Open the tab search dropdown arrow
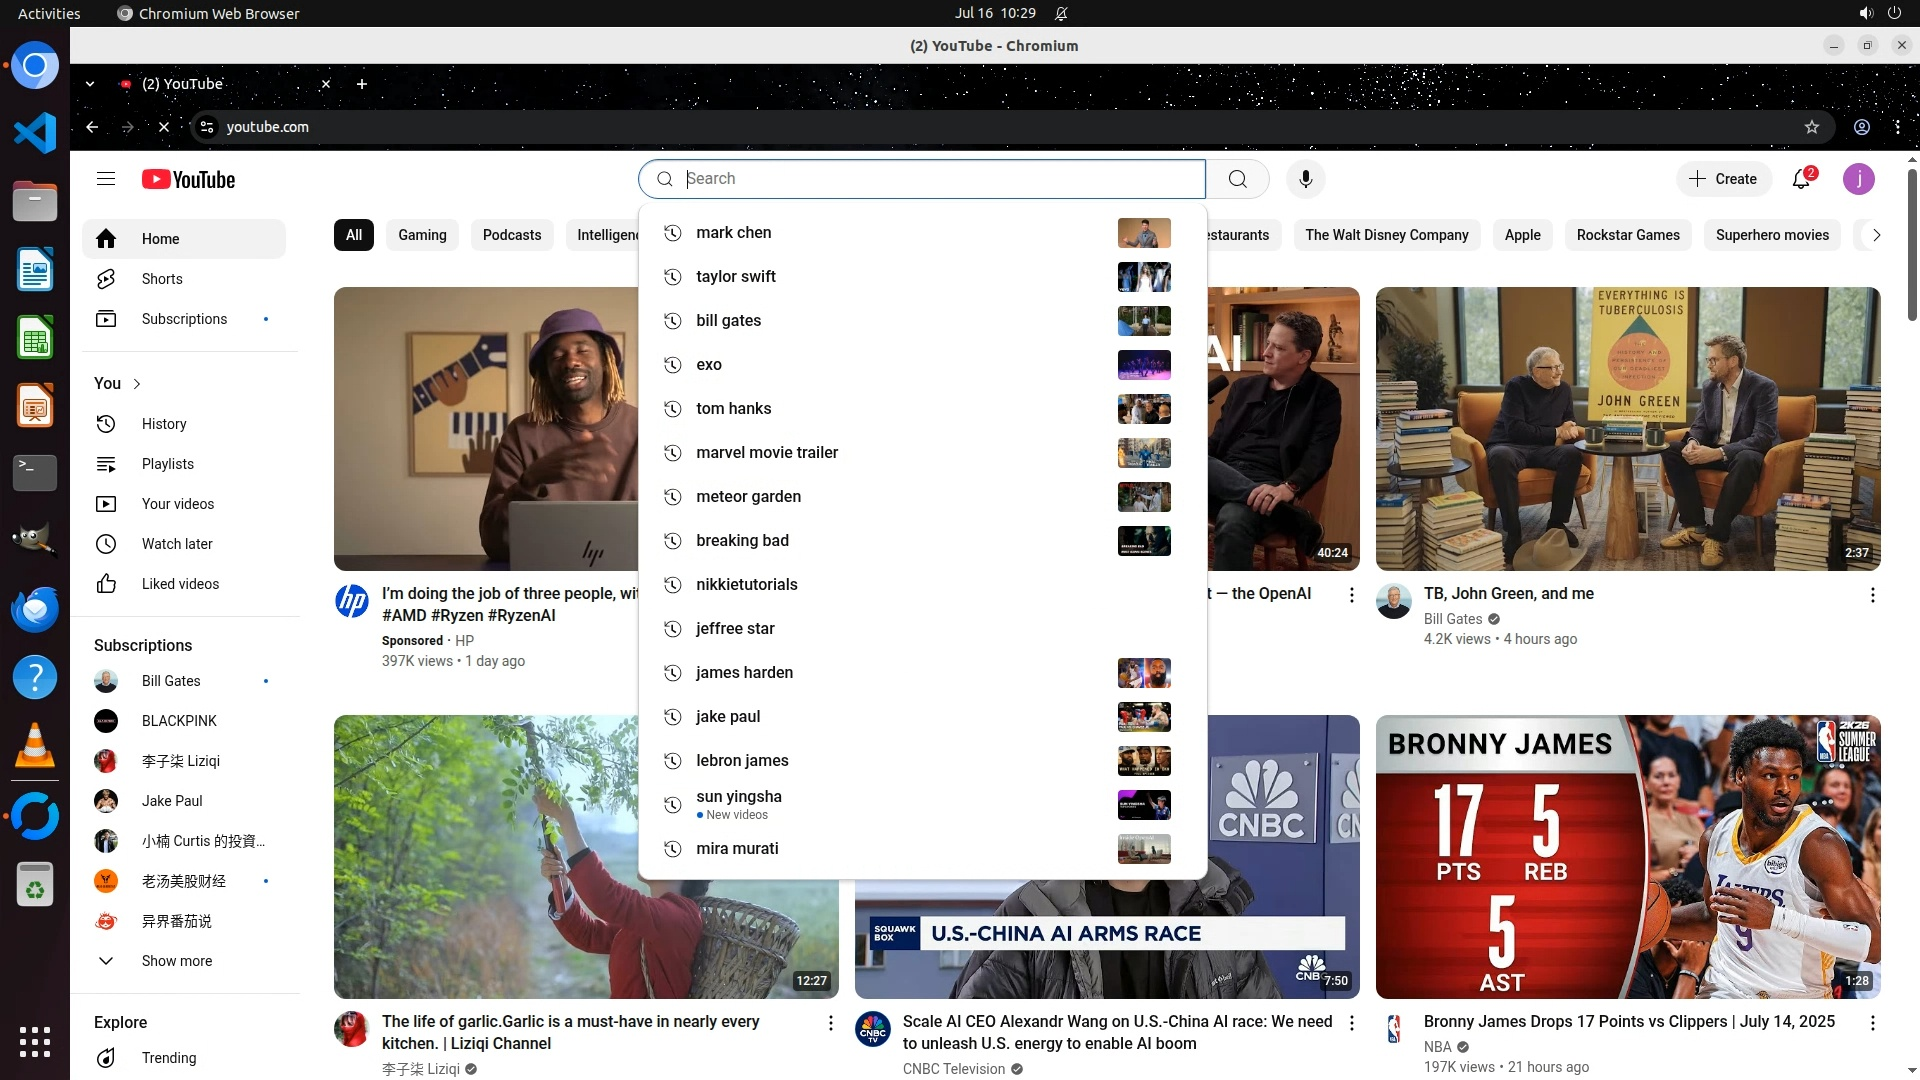This screenshot has width=1920, height=1080. coord(90,84)
